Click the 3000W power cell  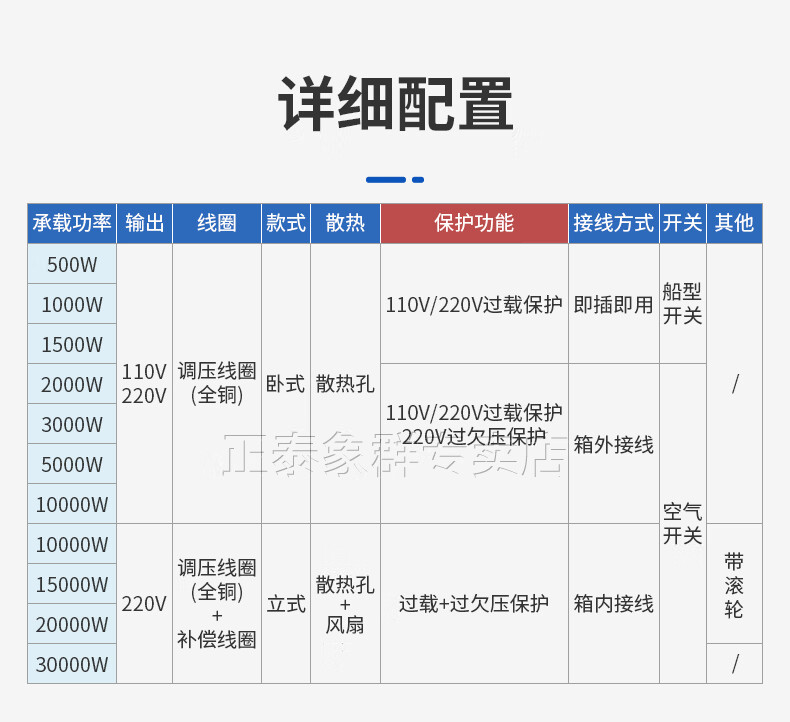coord(72,425)
